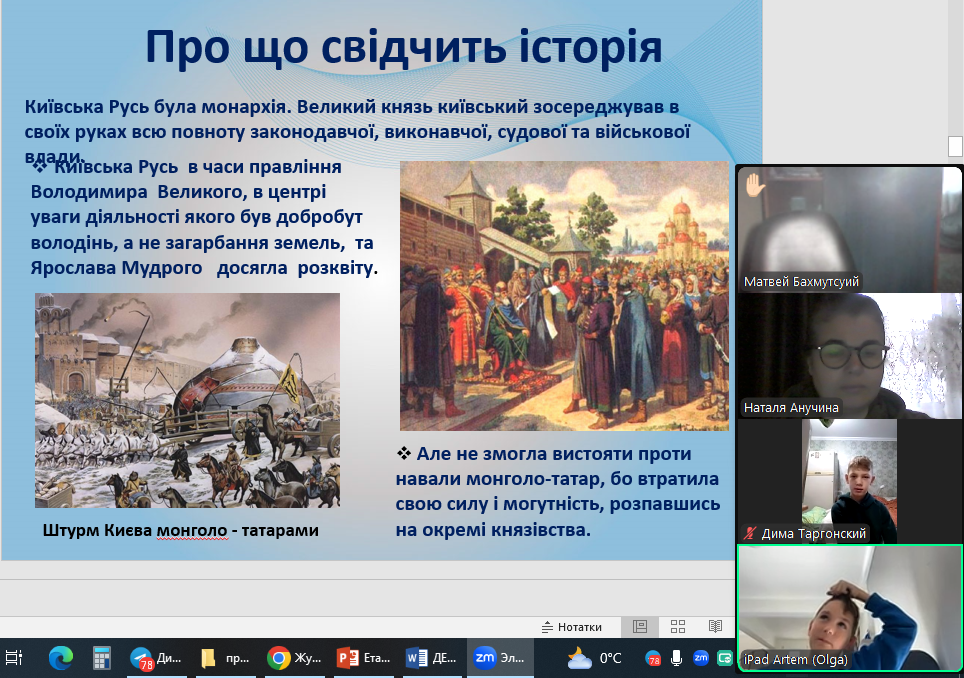Viewport: 964px width, 678px height.
Task: Click the green screen-sharing tray icon
Action: (725, 658)
